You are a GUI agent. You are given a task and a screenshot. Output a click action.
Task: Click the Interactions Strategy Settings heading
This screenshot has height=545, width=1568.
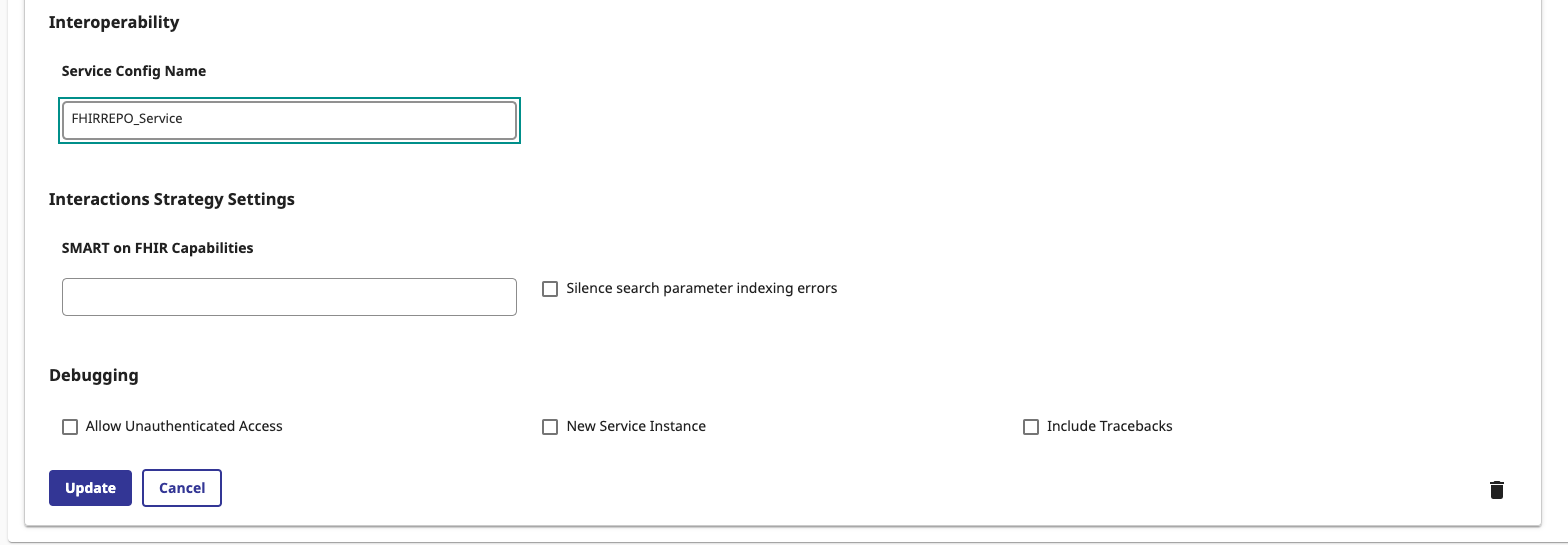[172, 199]
